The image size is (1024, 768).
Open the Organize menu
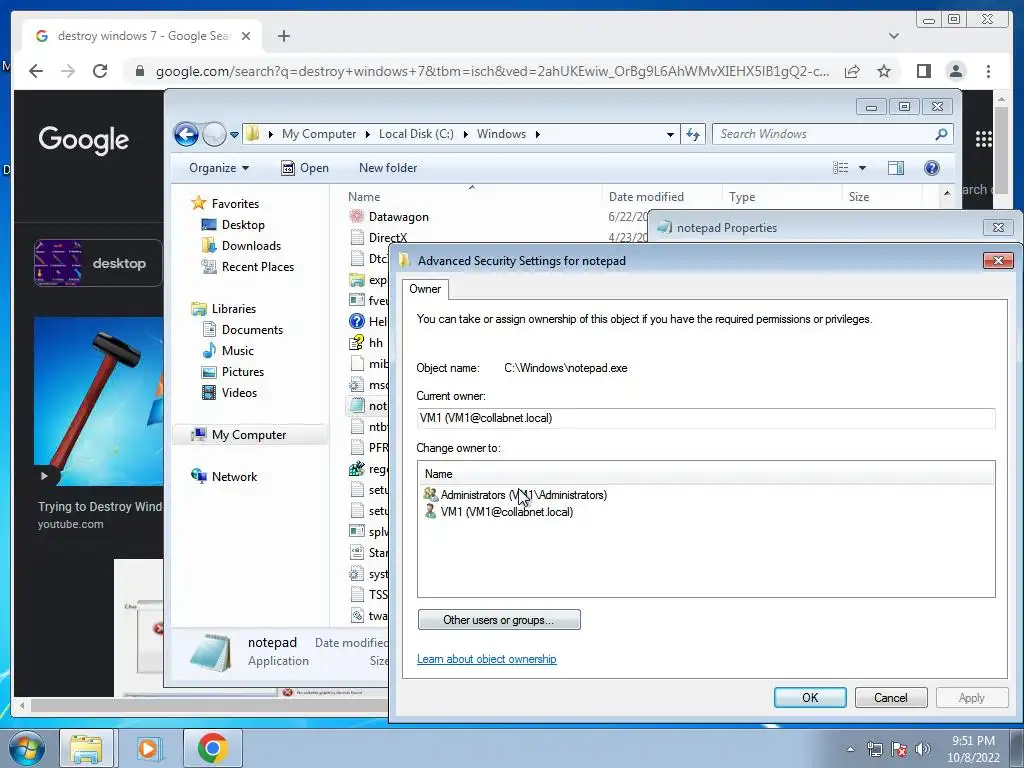[219, 168]
